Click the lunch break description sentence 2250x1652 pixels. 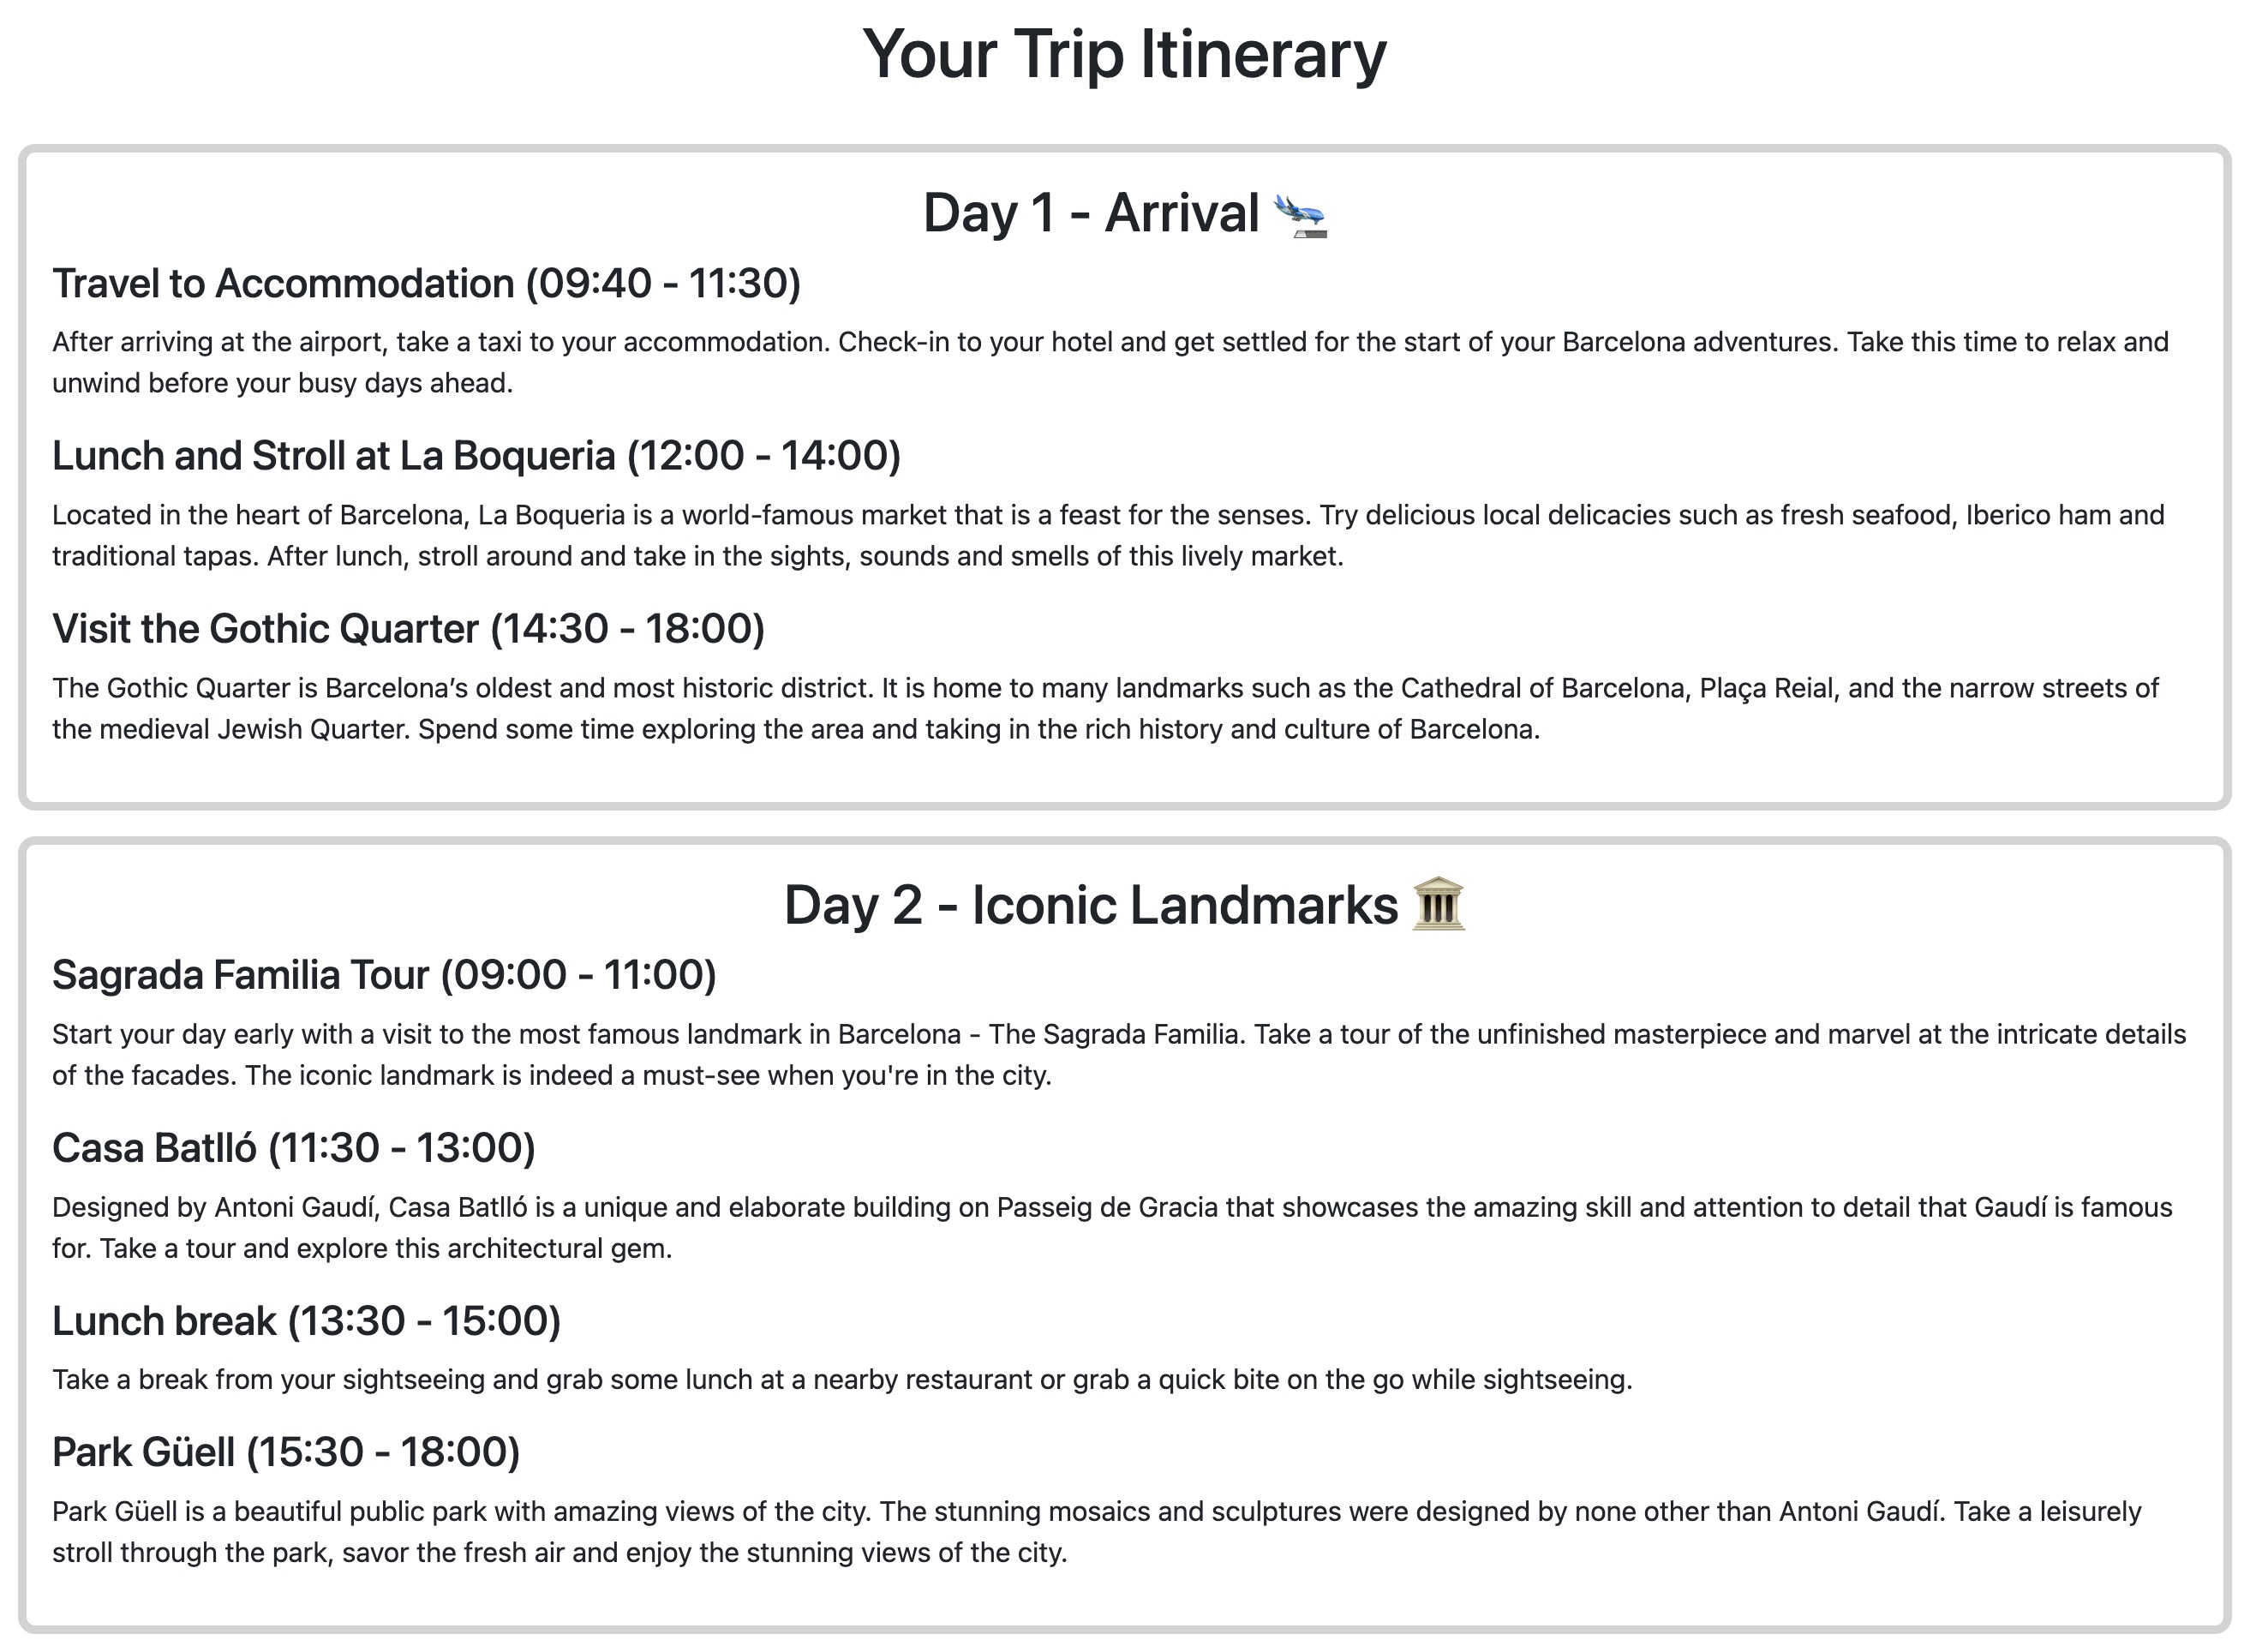pyautogui.click(x=842, y=1380)
